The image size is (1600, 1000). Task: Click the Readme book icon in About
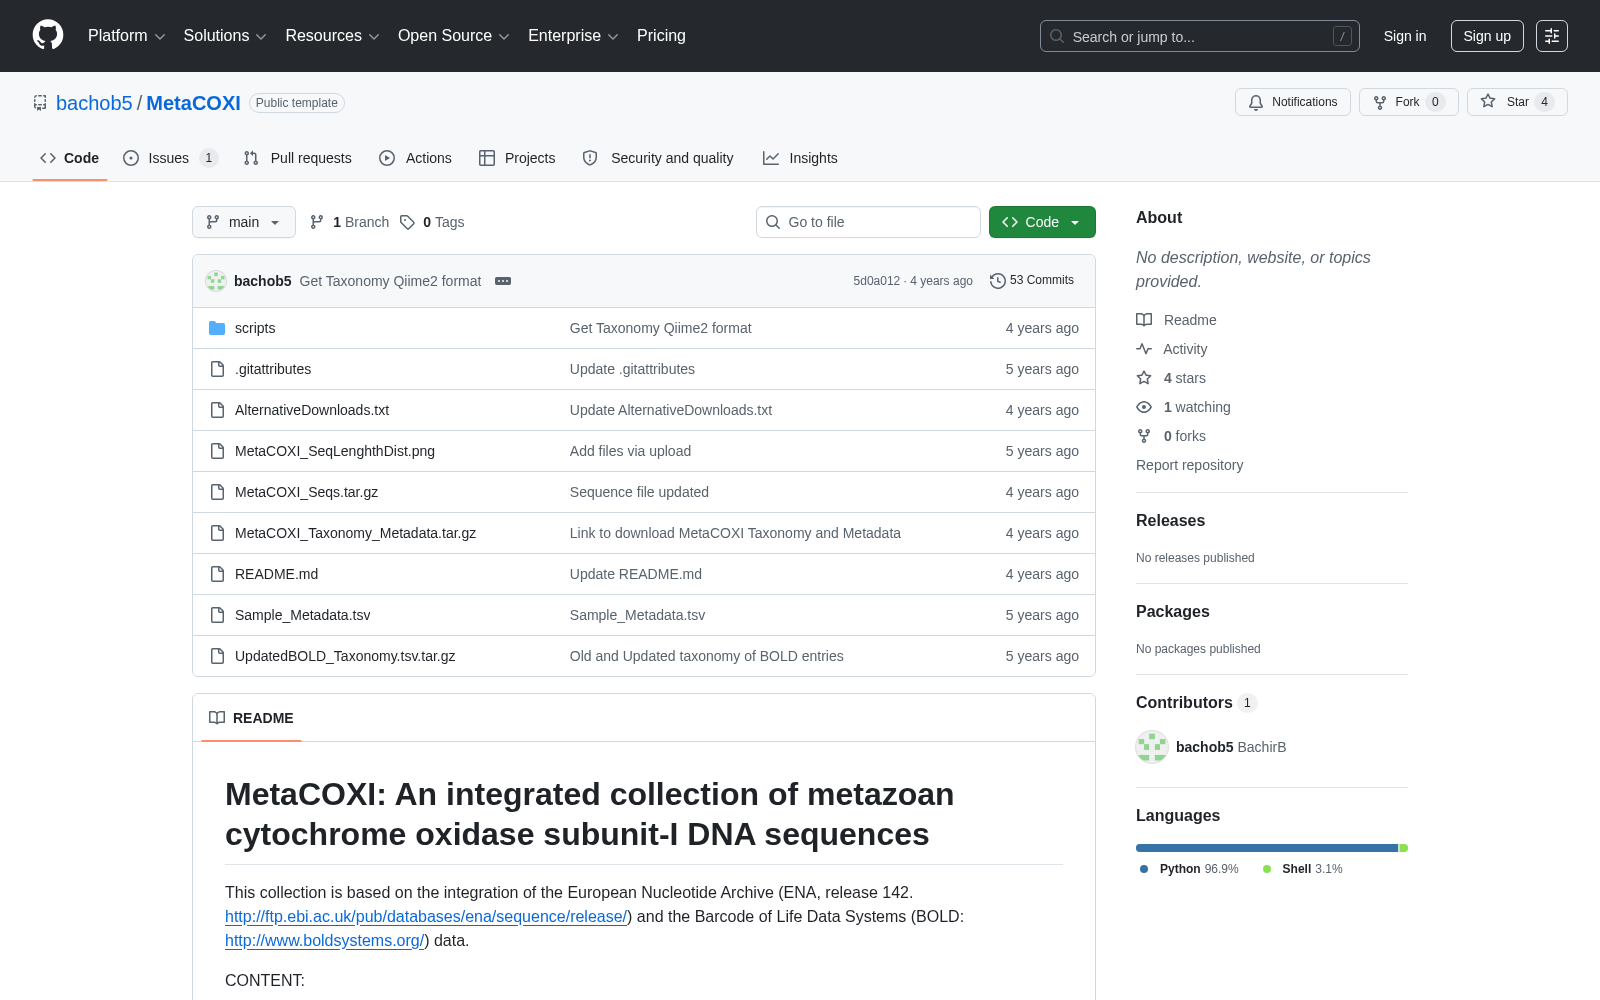1144,320
